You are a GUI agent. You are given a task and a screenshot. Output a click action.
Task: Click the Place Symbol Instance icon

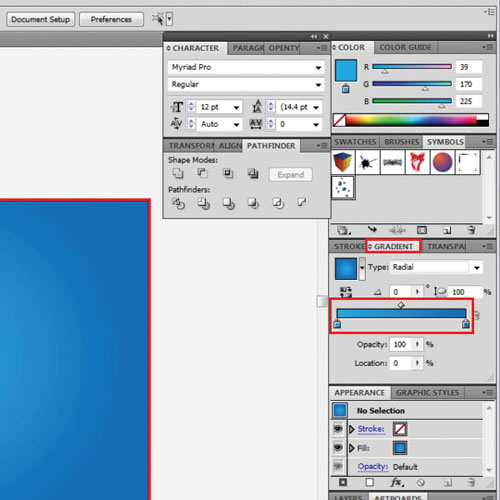click(x=372, y=229)
